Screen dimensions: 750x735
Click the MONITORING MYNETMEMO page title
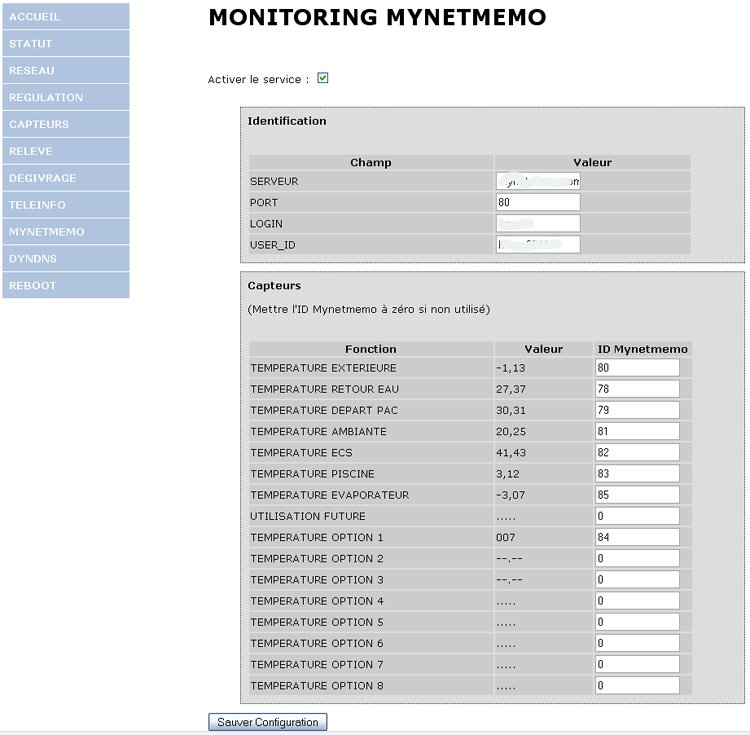tap(377, 18)
